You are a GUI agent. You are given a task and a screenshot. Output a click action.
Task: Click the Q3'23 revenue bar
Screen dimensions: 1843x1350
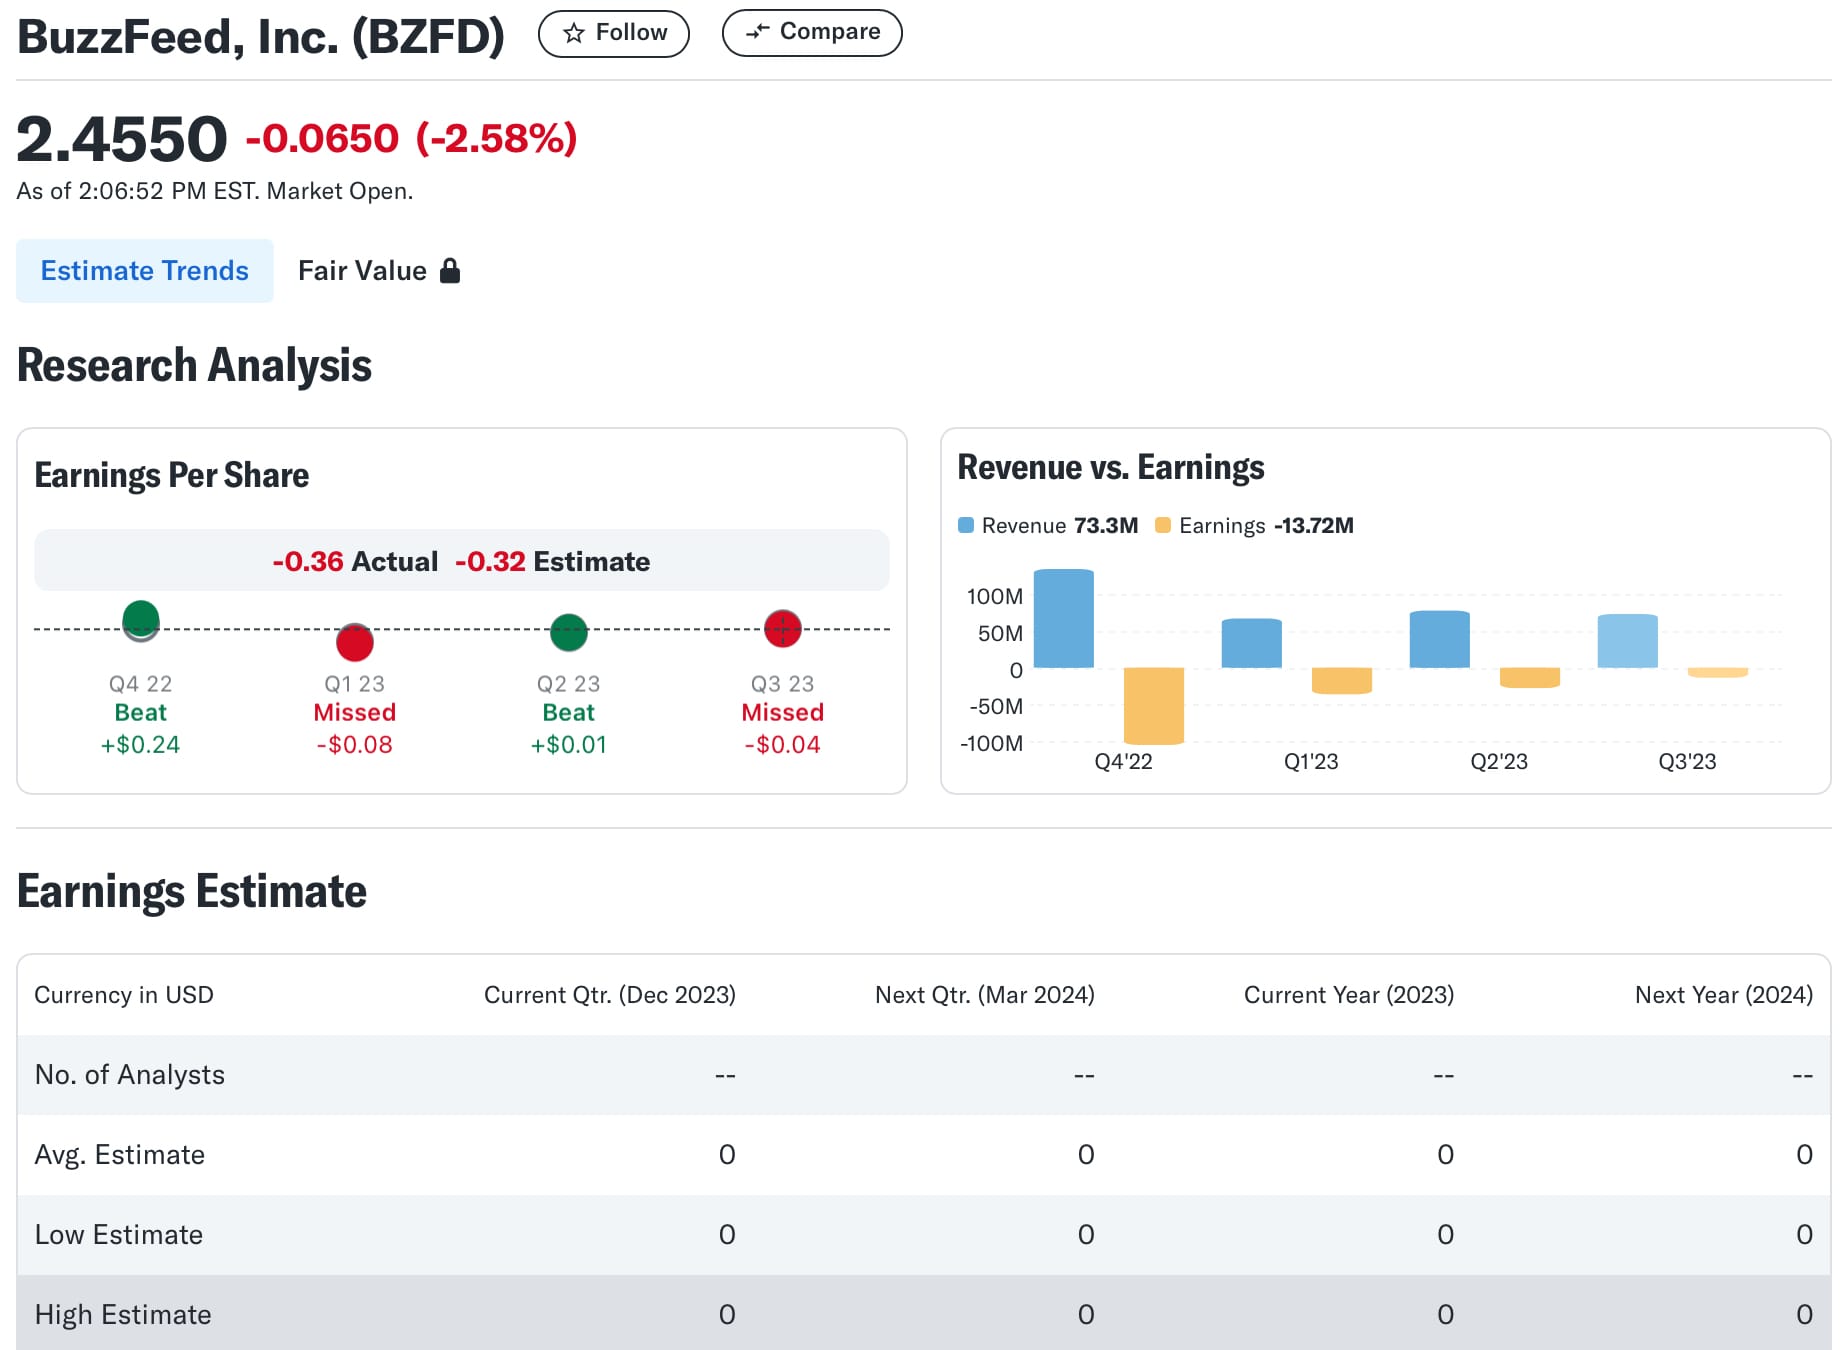pyautogui.click(x=1628, y=641)
